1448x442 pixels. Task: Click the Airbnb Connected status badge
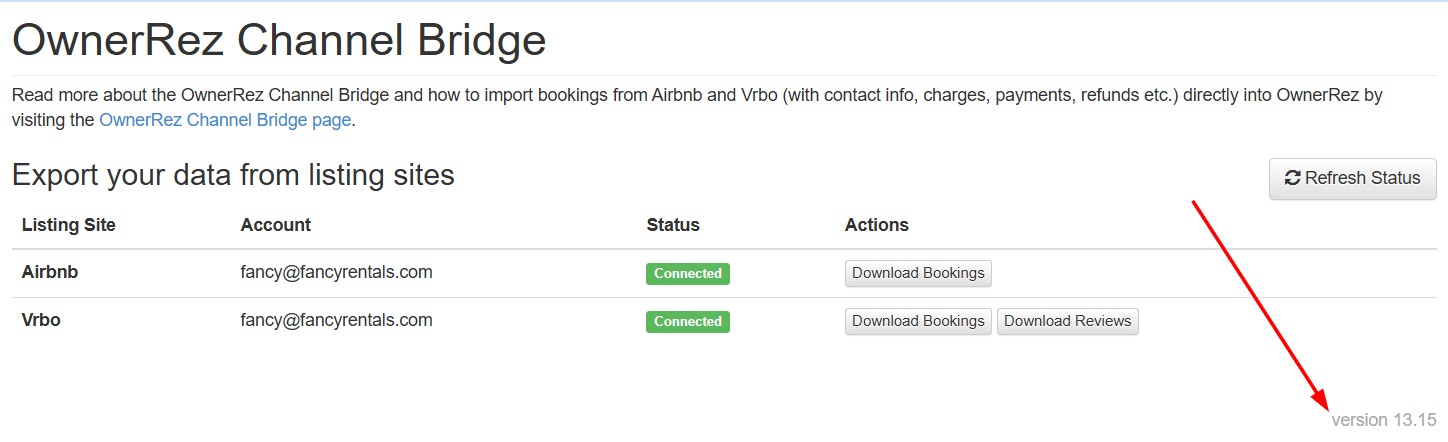(x=688, y=273)
